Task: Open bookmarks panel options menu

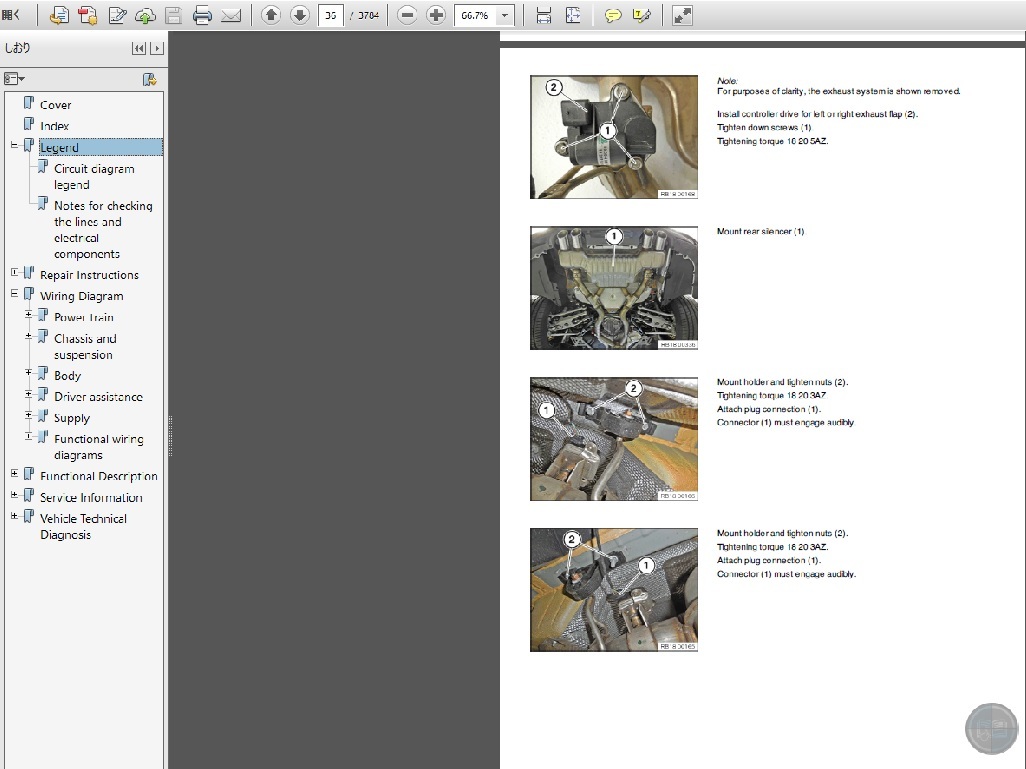Action: tap(15, 79)
